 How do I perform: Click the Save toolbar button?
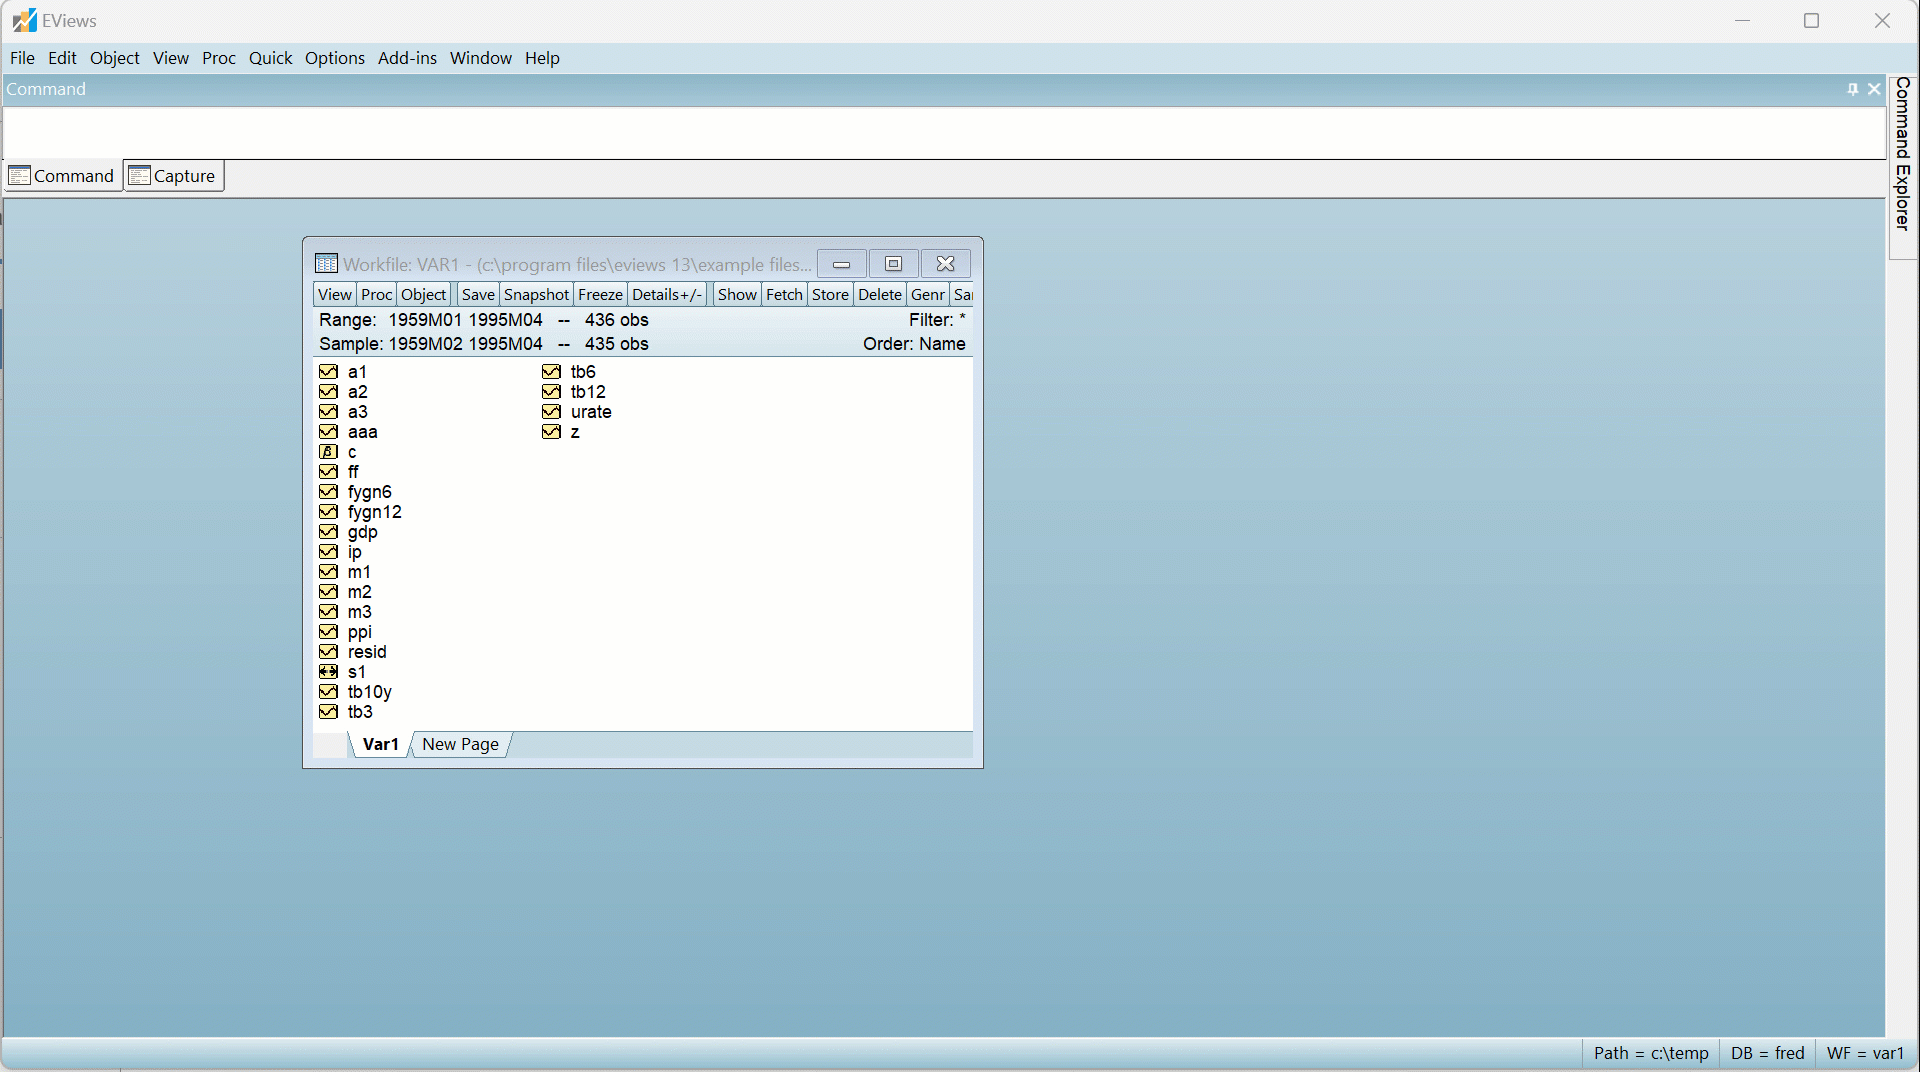[478, 294]
